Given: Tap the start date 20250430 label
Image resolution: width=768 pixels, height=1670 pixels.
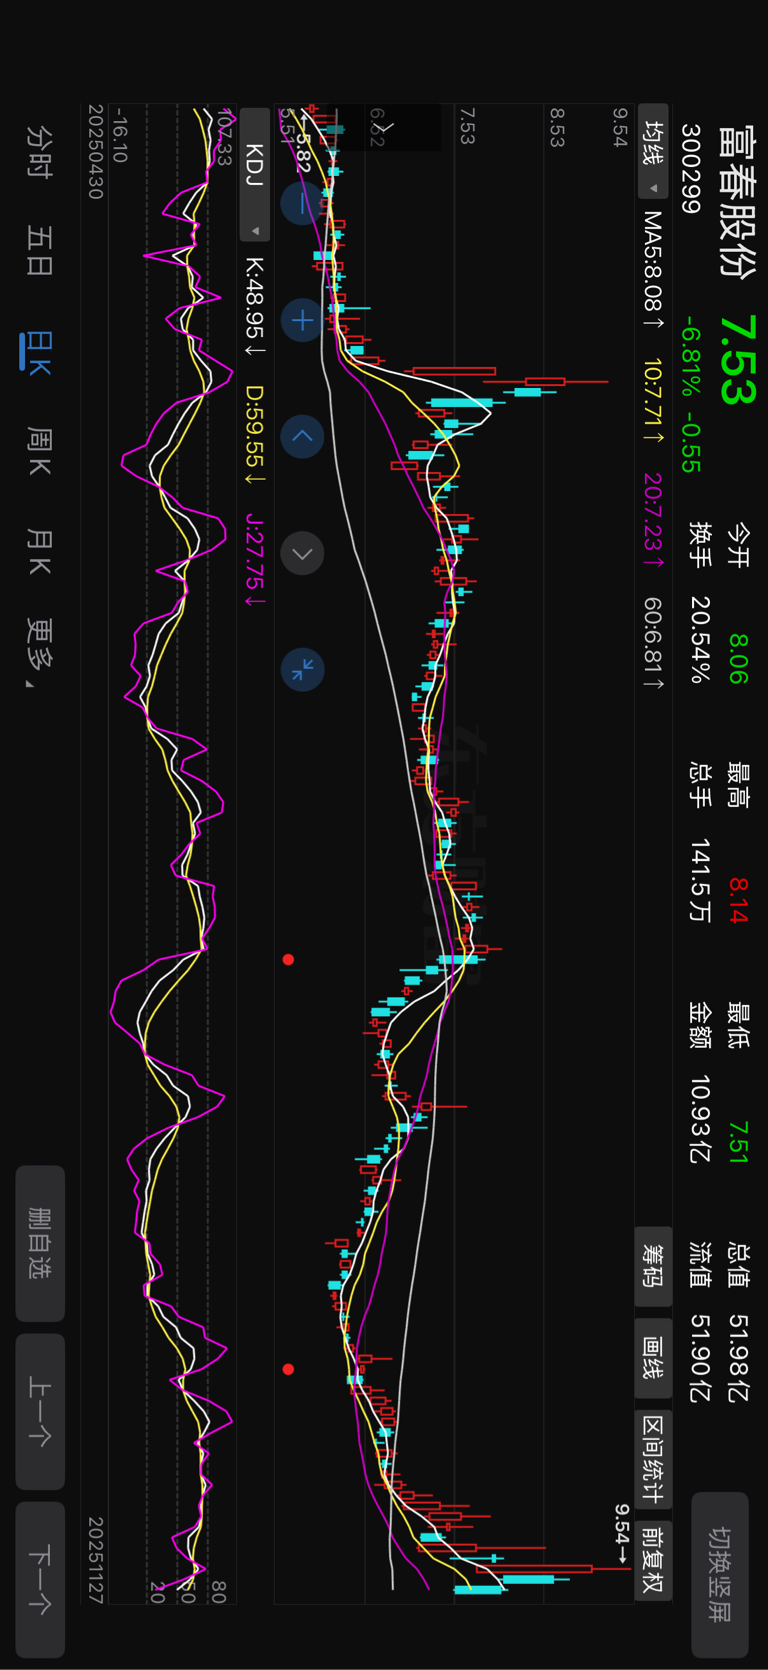Looking at the screenshot, I should click(96, 152).
